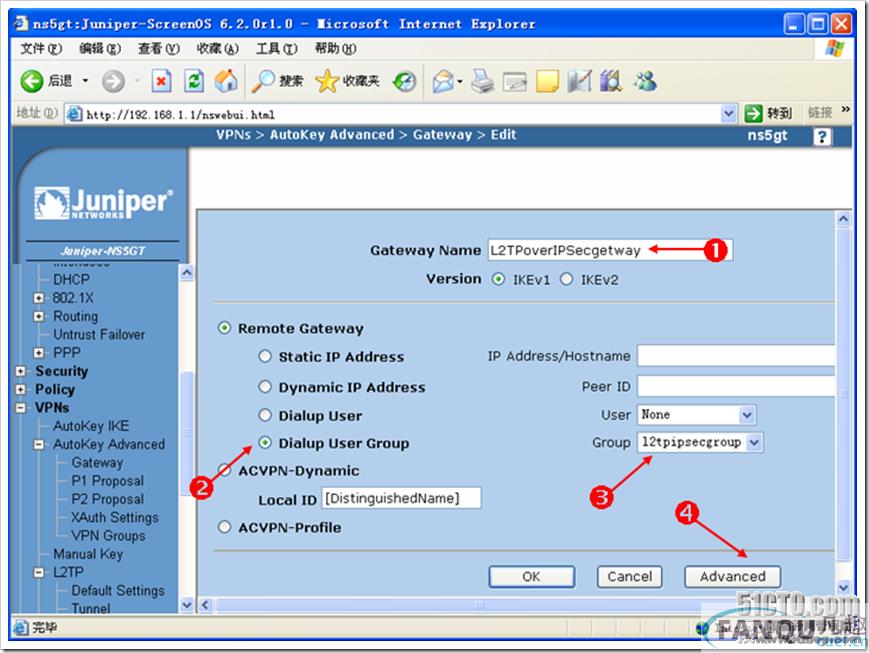Click the form horizontal scroll-left arrow
The image size is (869, 653).
205,605
